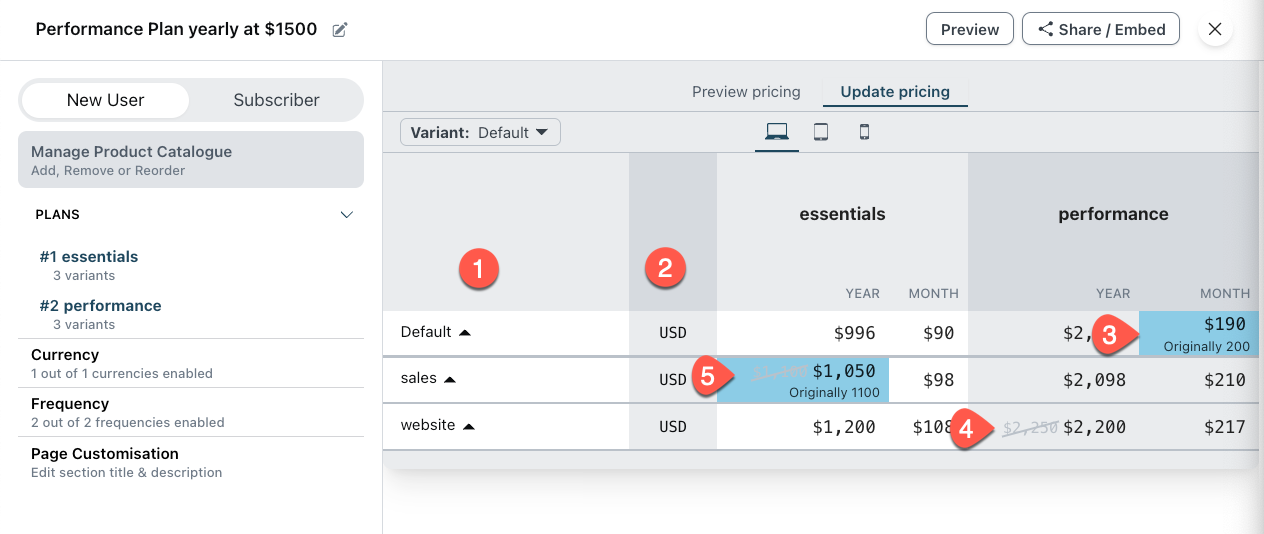The image size is (1264, 534).
Task: Open the Variant Default dropdown
Action: click(480, 132)
